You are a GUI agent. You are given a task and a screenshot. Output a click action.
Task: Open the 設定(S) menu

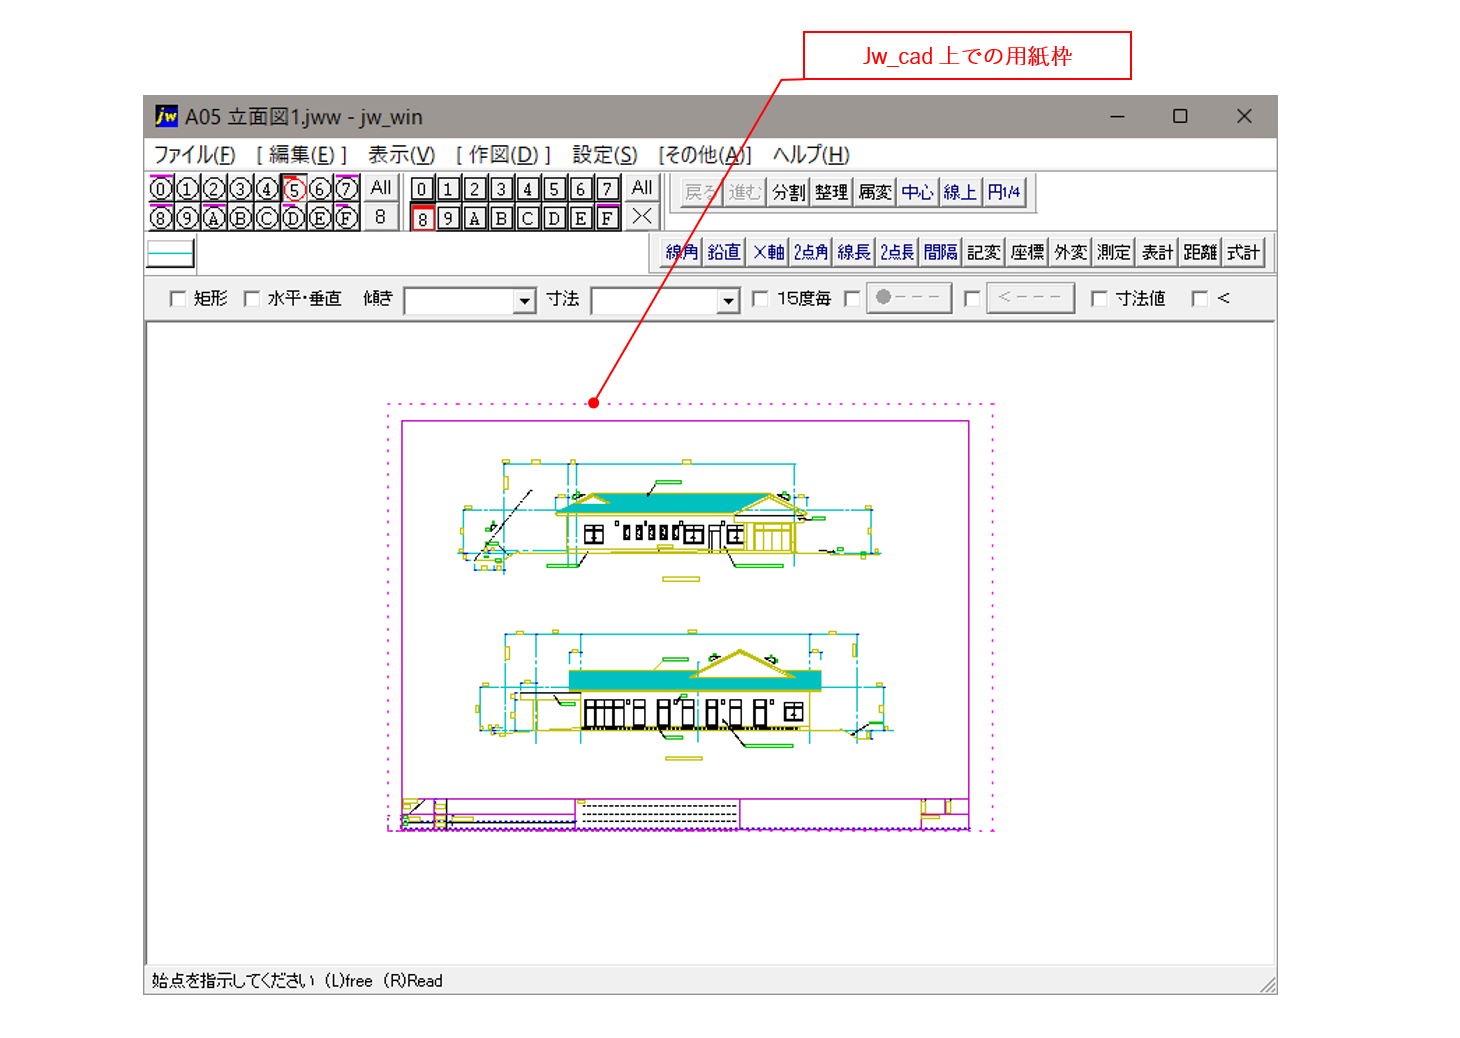(x=604, y=155)
